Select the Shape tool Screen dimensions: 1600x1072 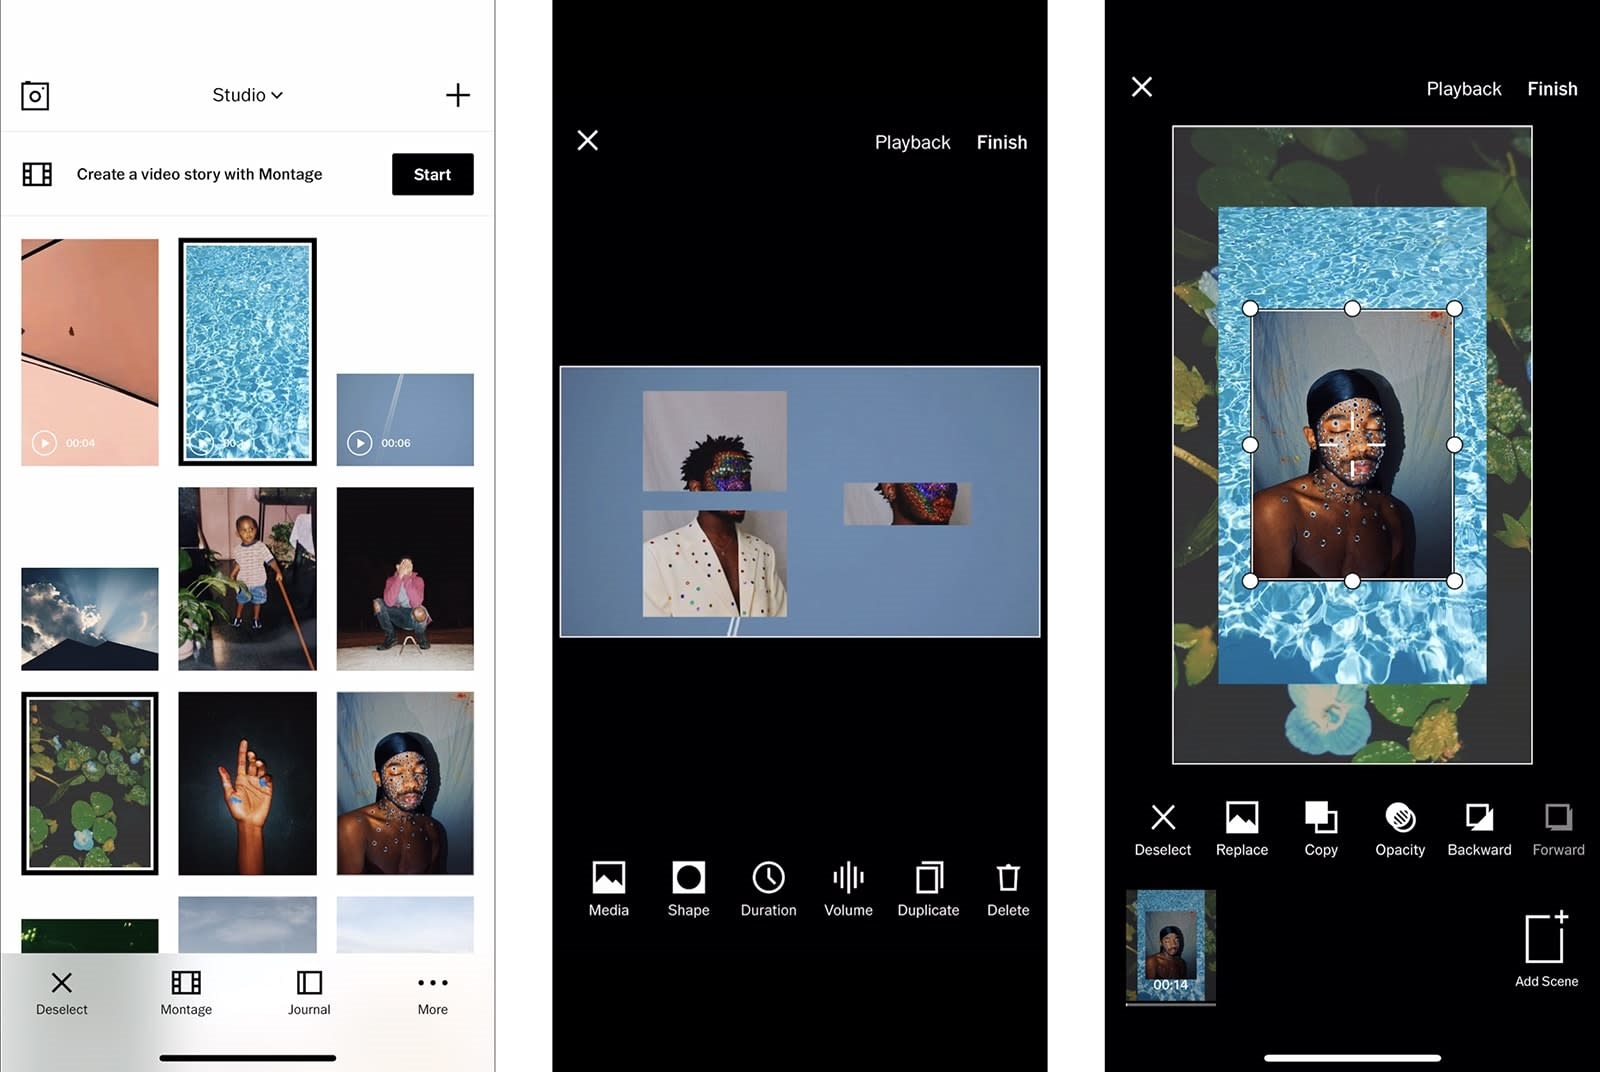click(x=687, y=888)
